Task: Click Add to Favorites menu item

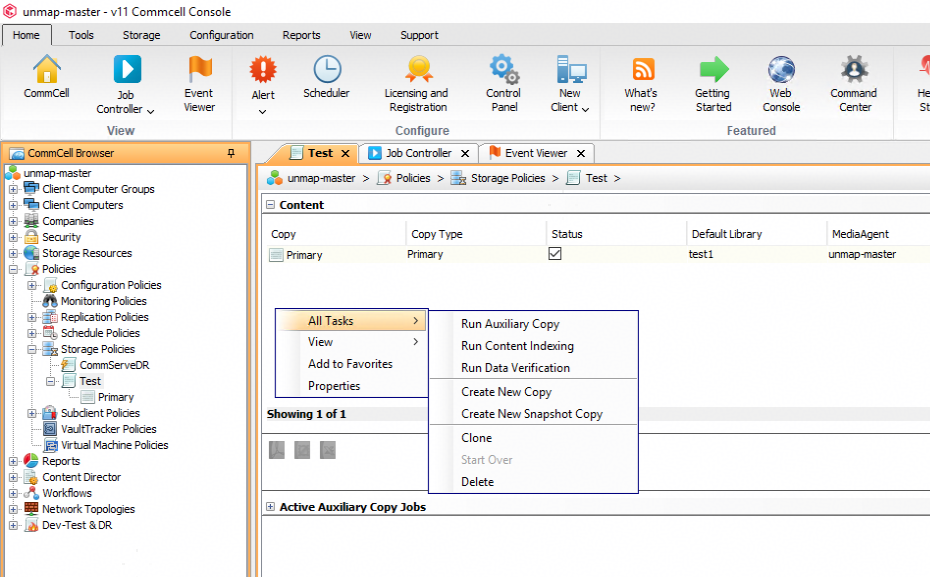Action: [x=352, y=364]
